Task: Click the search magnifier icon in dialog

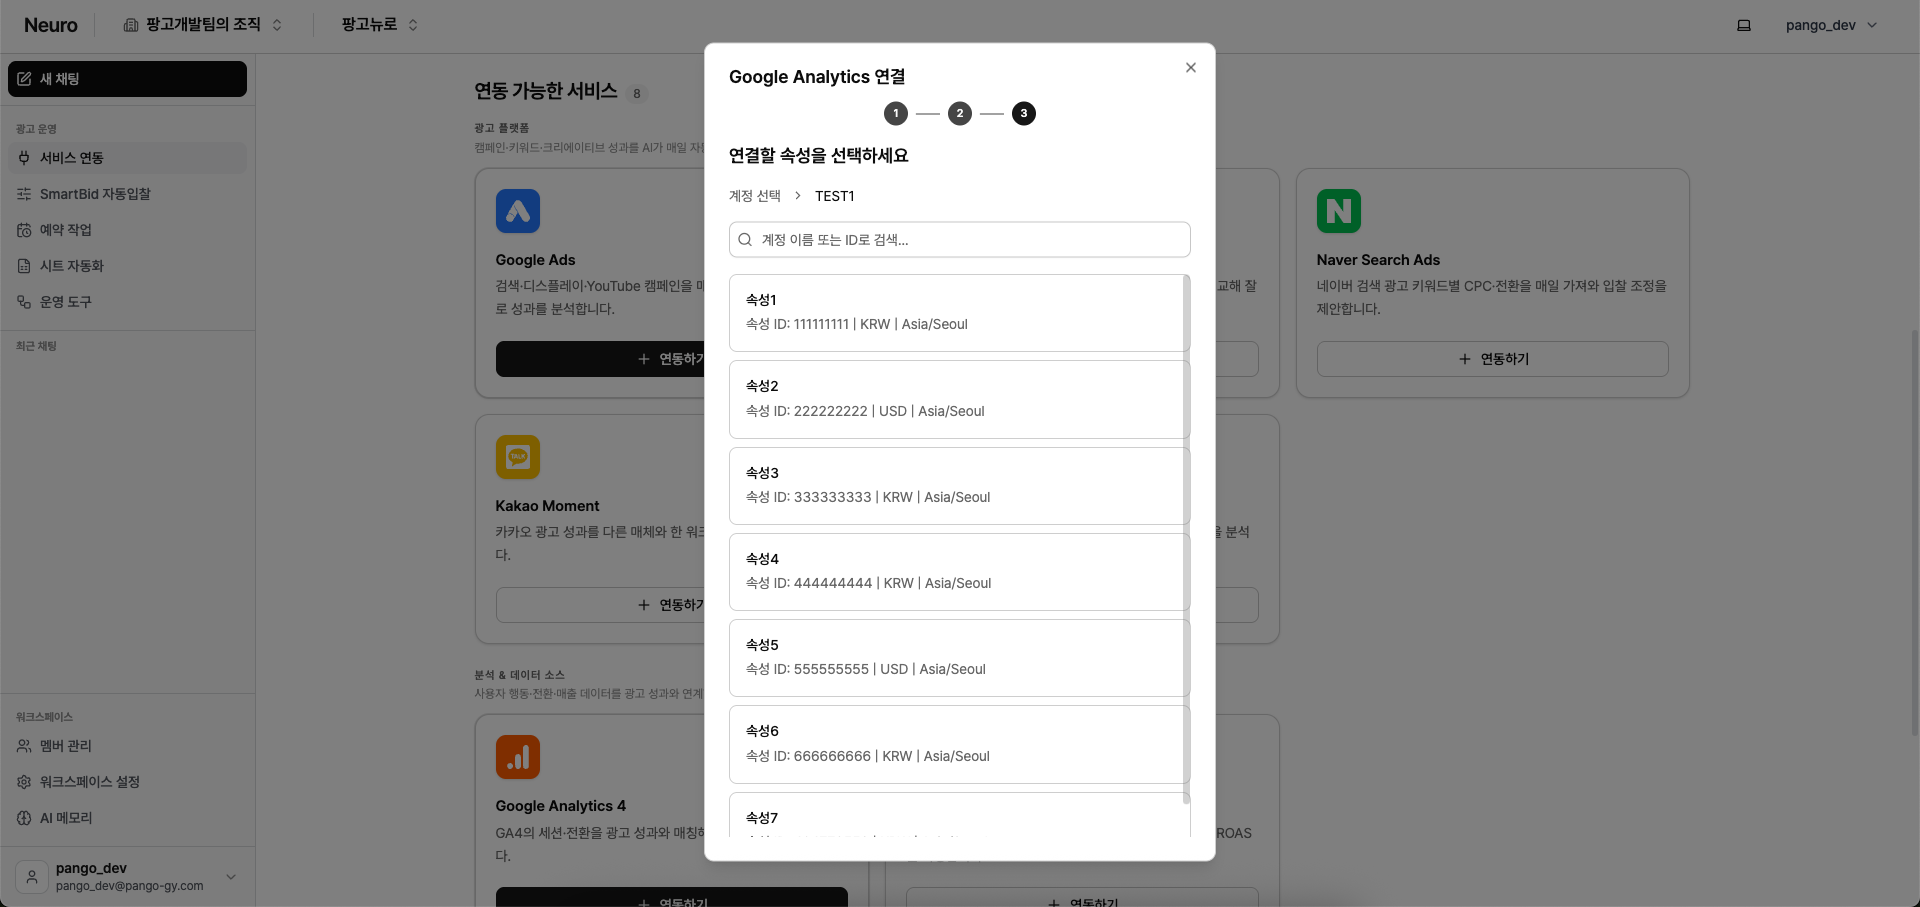Action: point(745,240)
